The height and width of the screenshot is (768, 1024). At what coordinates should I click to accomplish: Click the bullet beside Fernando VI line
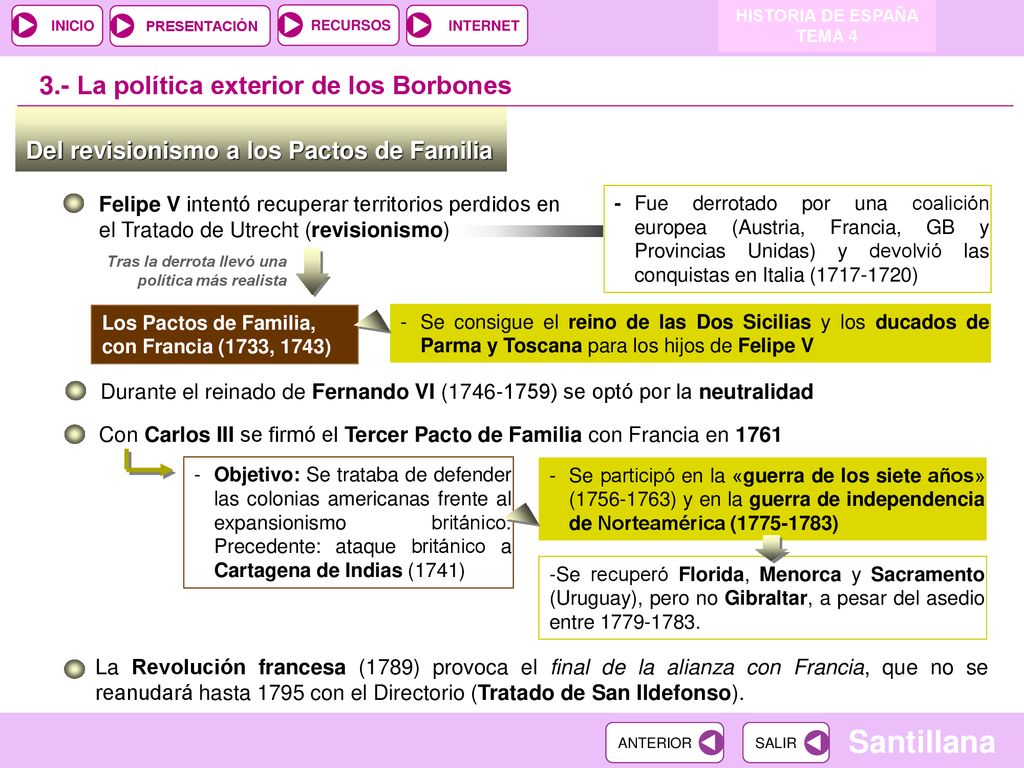[76, 391]
